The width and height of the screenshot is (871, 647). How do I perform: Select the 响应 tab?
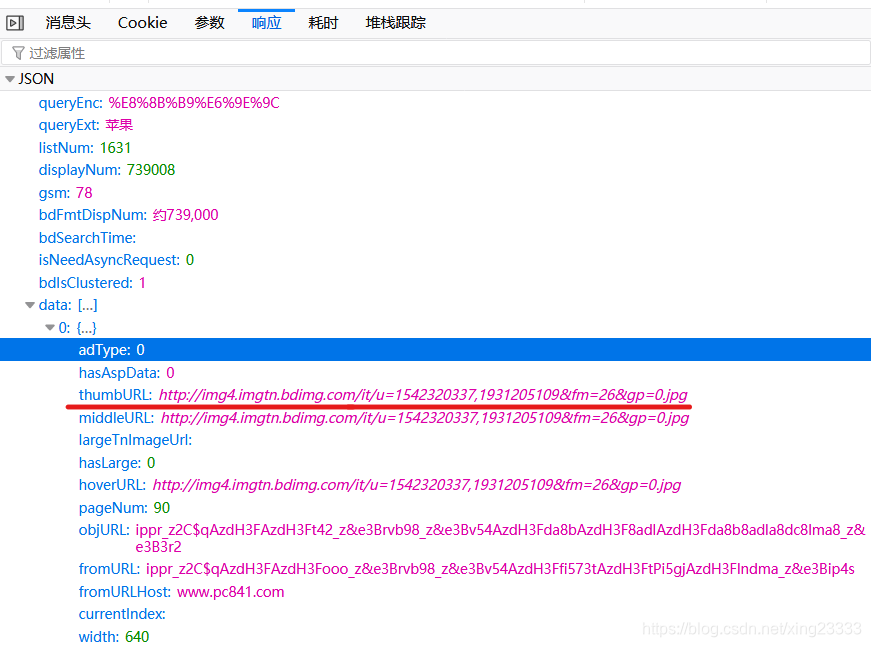[x=266, y=23]
